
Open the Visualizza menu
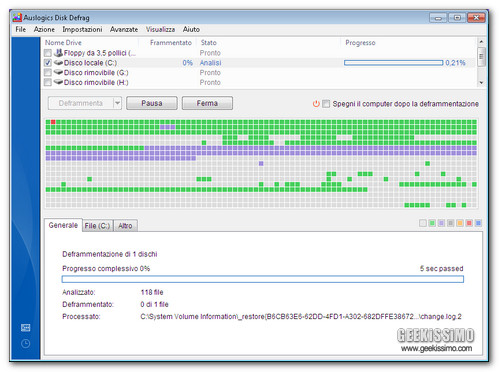[160, 29]
